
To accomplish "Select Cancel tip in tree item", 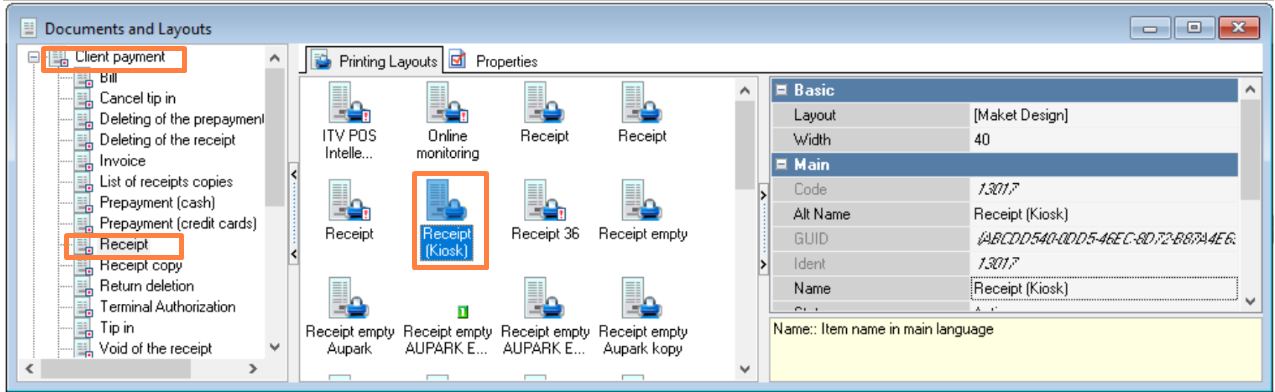I will pos(138,98).
